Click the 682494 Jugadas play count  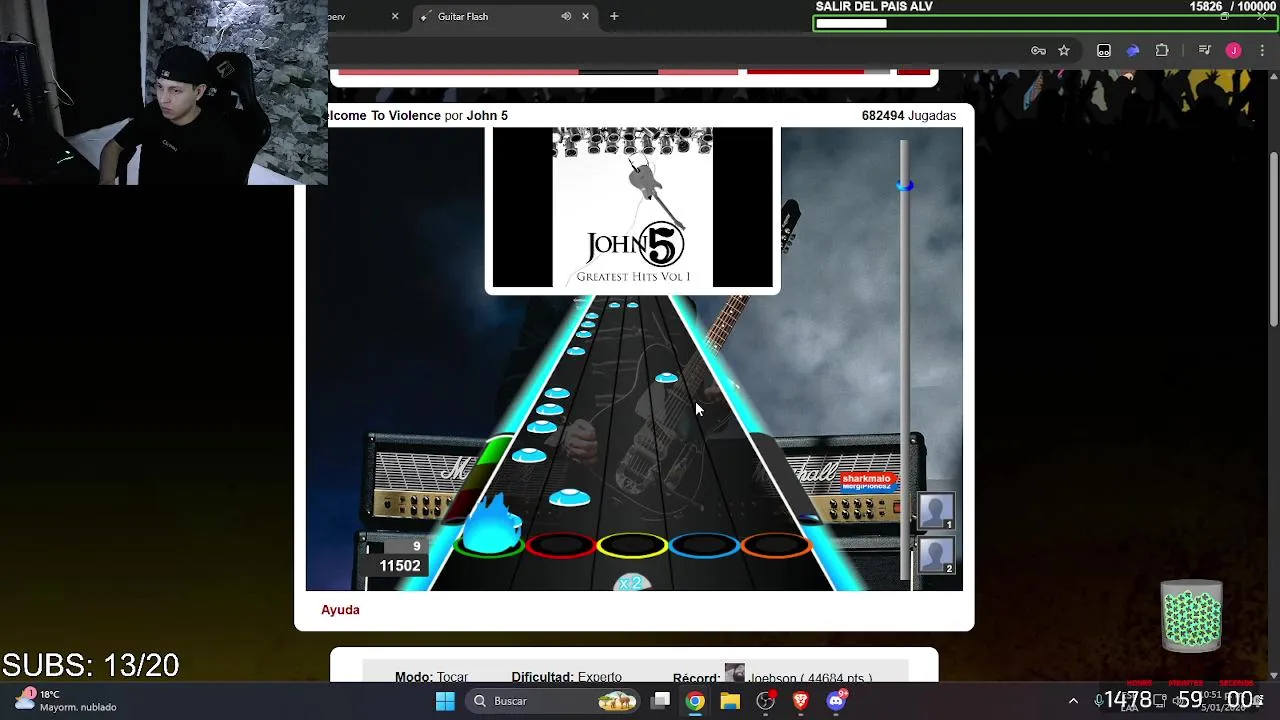click(x=908, y=116)
